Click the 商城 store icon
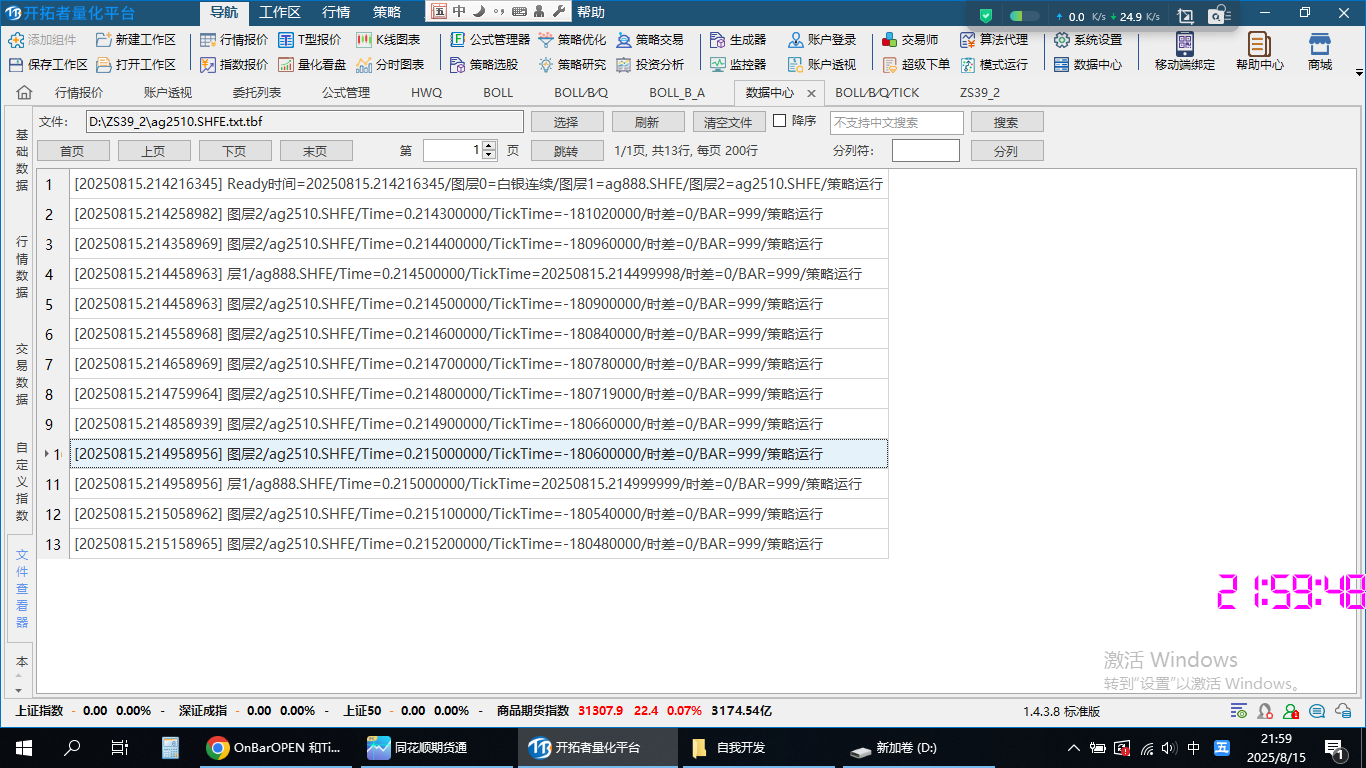Image resolution: width=1366 pixels, height=768 pixels. 1319,45
